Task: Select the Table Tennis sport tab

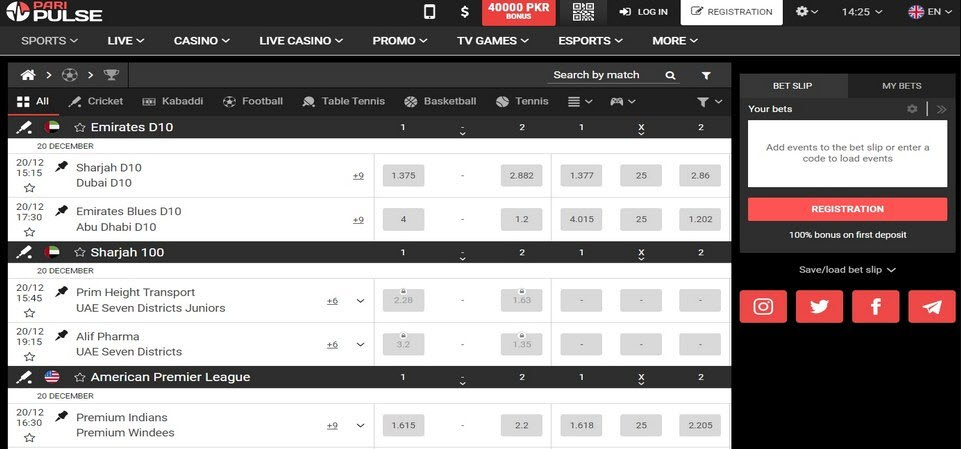Action: (x=344, y=102)
